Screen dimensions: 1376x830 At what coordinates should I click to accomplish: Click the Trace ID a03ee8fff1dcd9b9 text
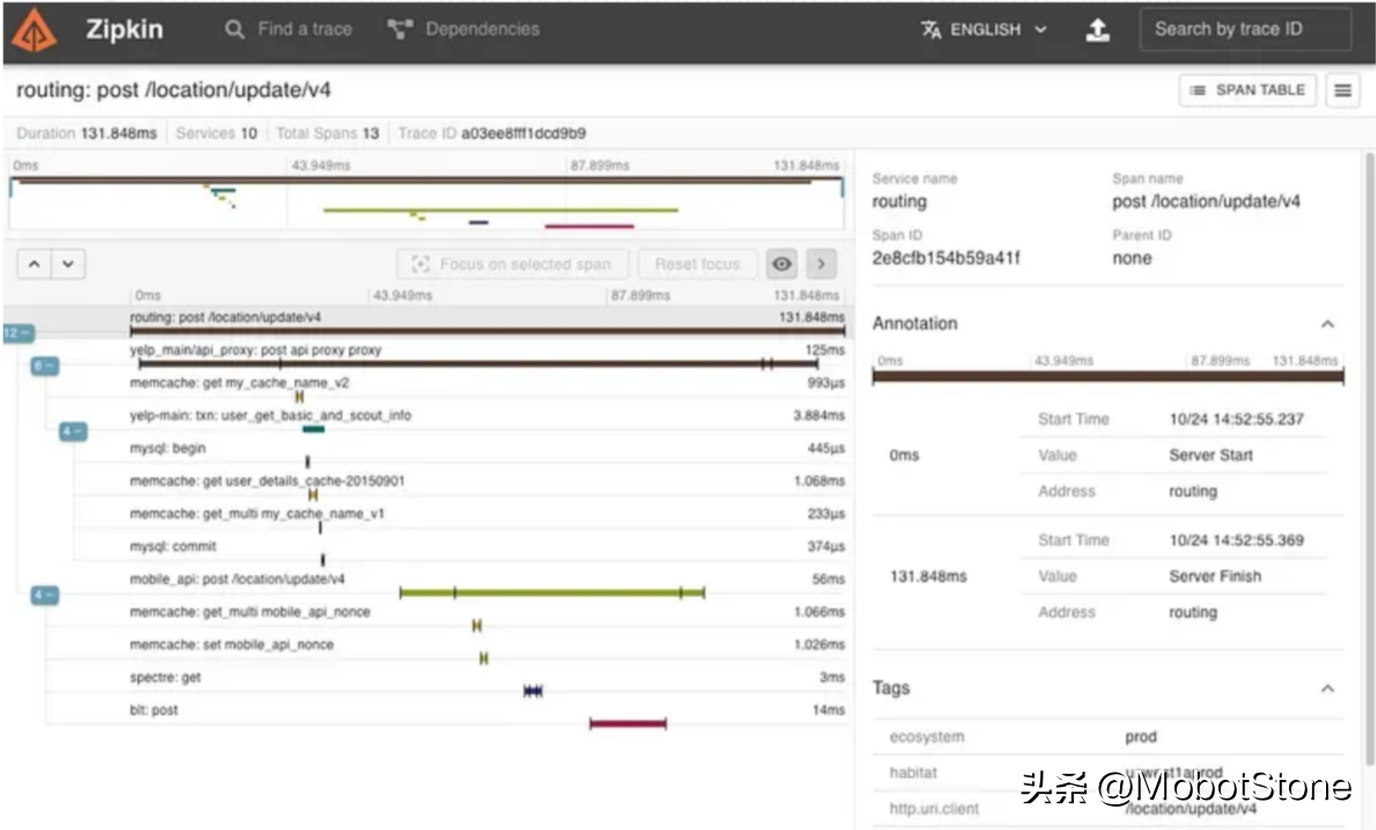click(492, 134)
